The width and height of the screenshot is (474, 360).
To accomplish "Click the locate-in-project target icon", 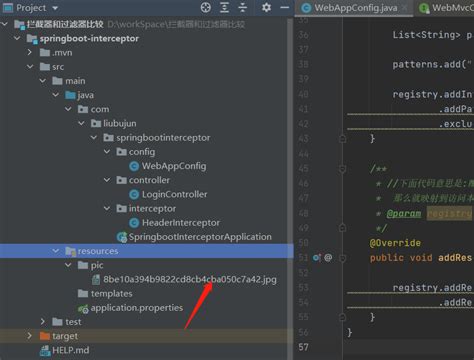I will pos(206,7).
